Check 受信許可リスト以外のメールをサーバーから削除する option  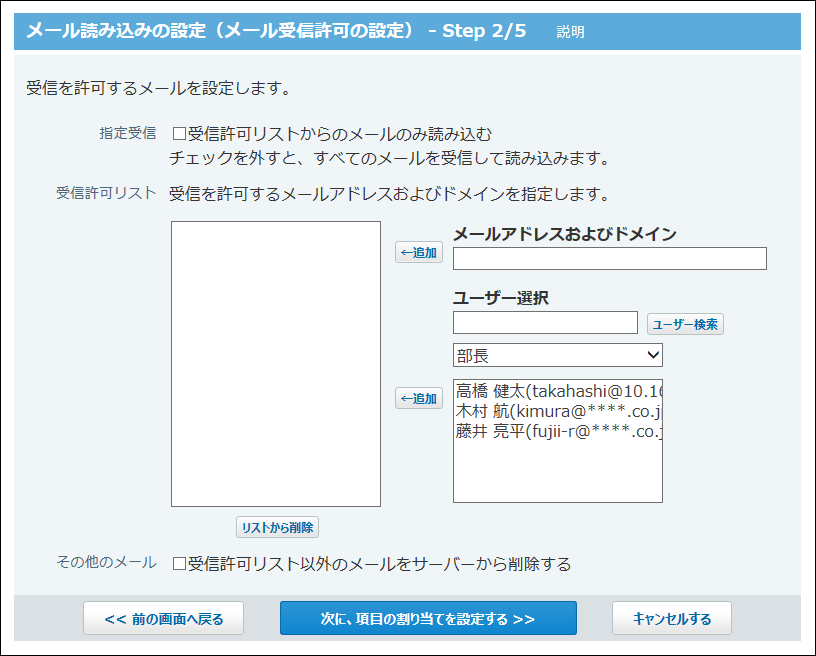pos(180,564)
